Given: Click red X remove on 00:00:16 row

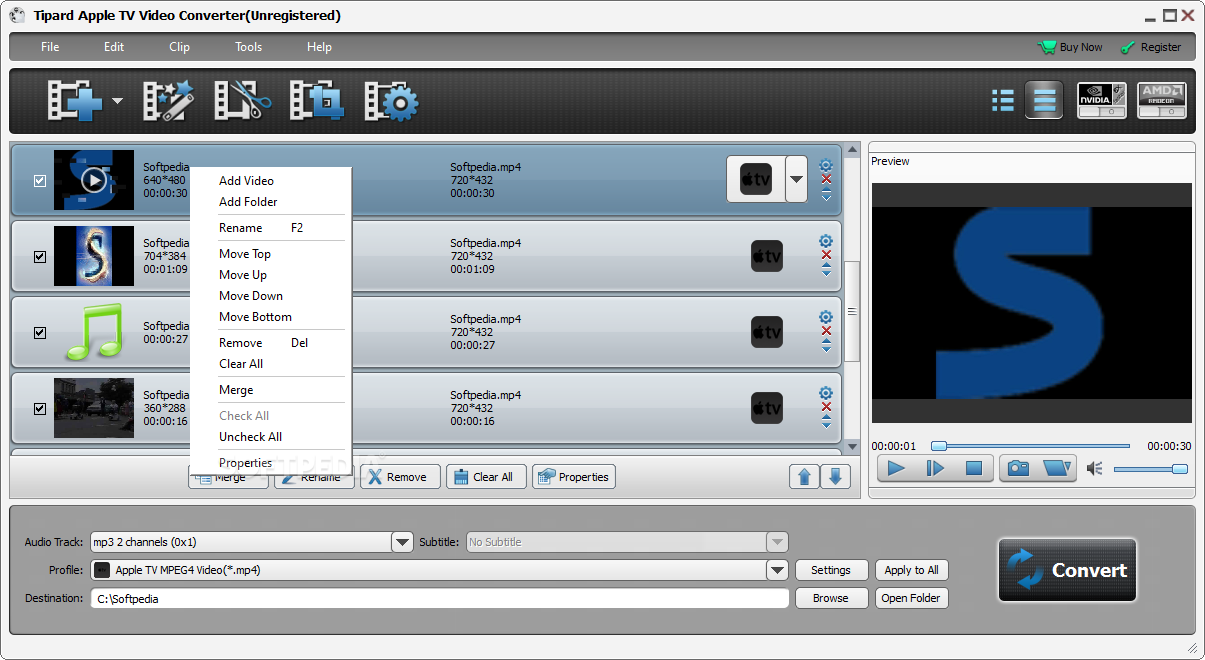Looking at the screenshot, I should click(826, 408).
